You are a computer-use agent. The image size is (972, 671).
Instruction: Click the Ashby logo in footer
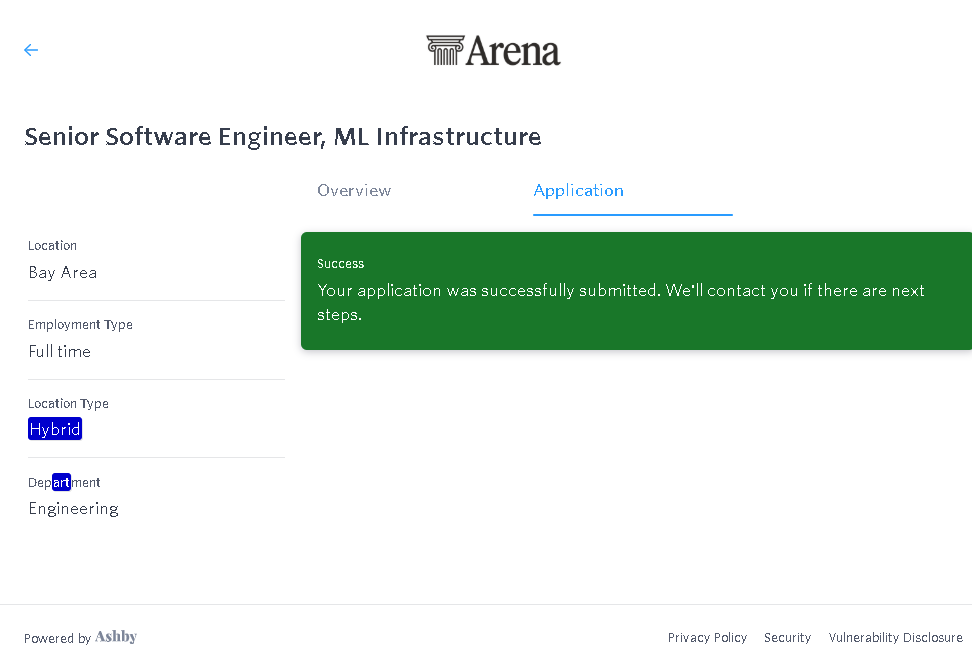coord(116,638)
